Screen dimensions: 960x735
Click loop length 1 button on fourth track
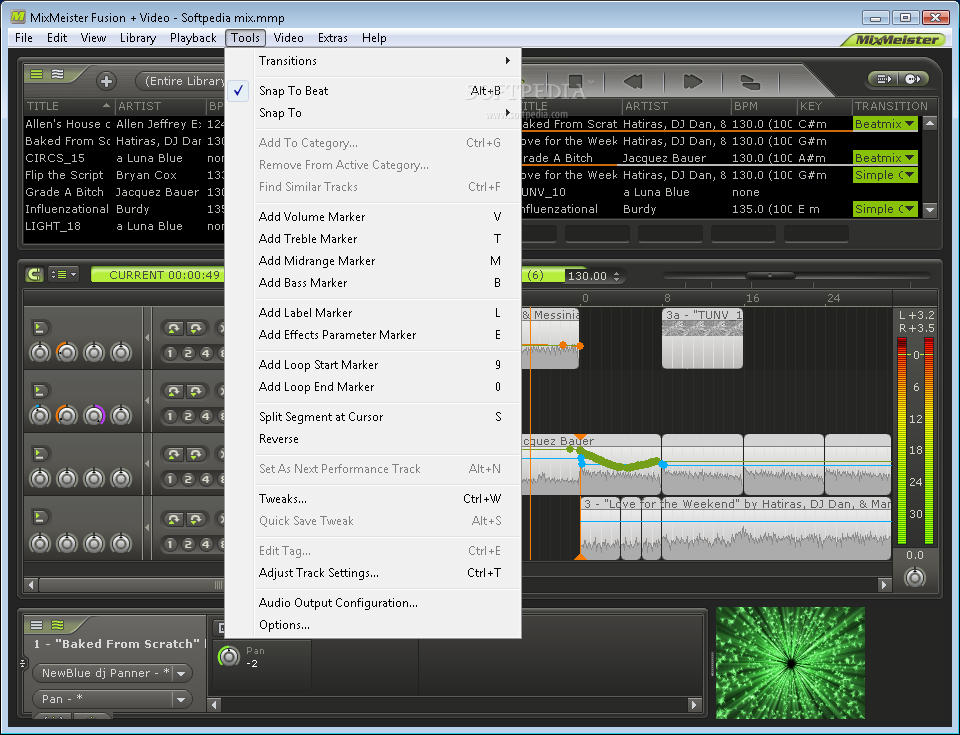tap(171, 544)
